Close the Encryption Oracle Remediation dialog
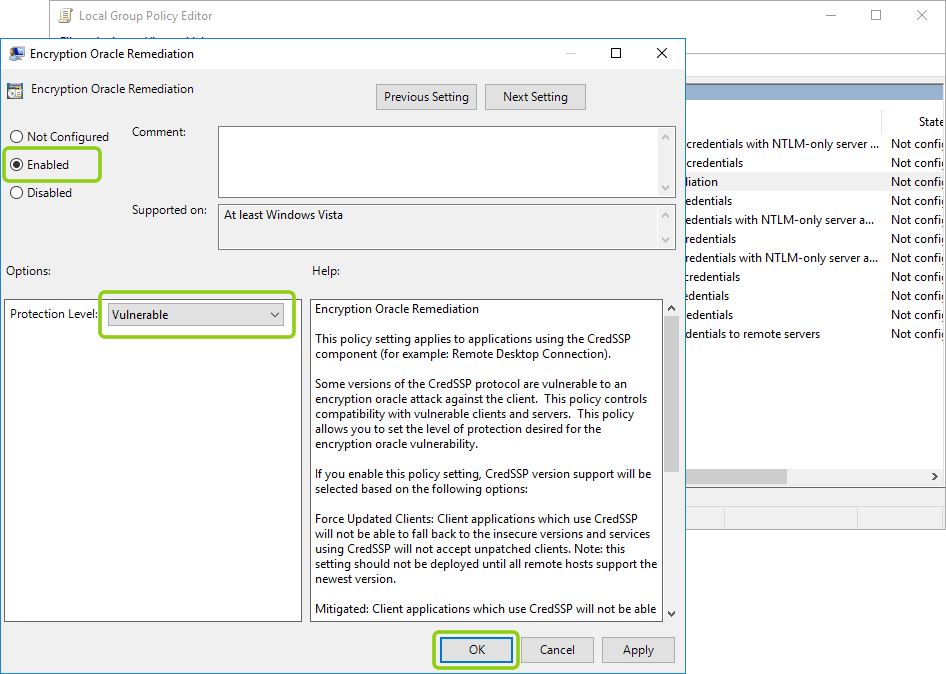This screenshot has width=946, height=674. (x=662, y=53)
